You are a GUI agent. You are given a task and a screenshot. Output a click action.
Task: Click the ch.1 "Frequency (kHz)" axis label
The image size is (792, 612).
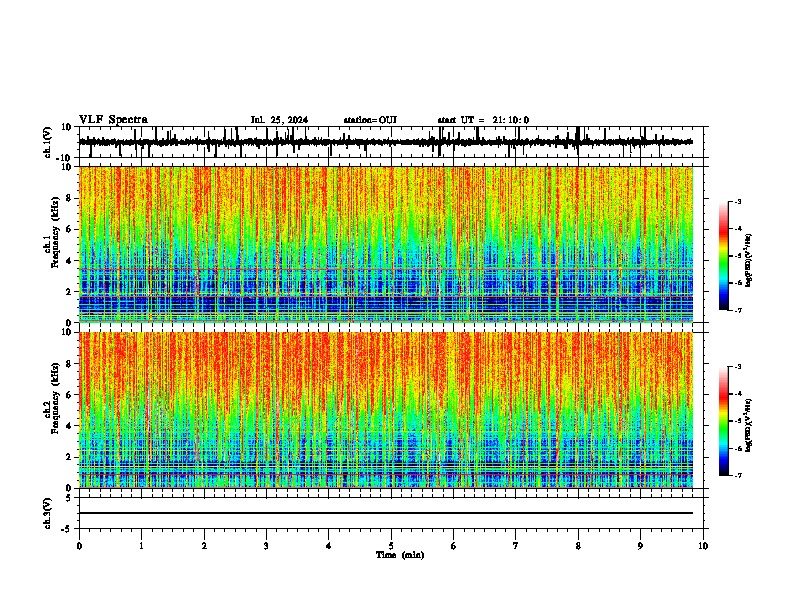56,232
